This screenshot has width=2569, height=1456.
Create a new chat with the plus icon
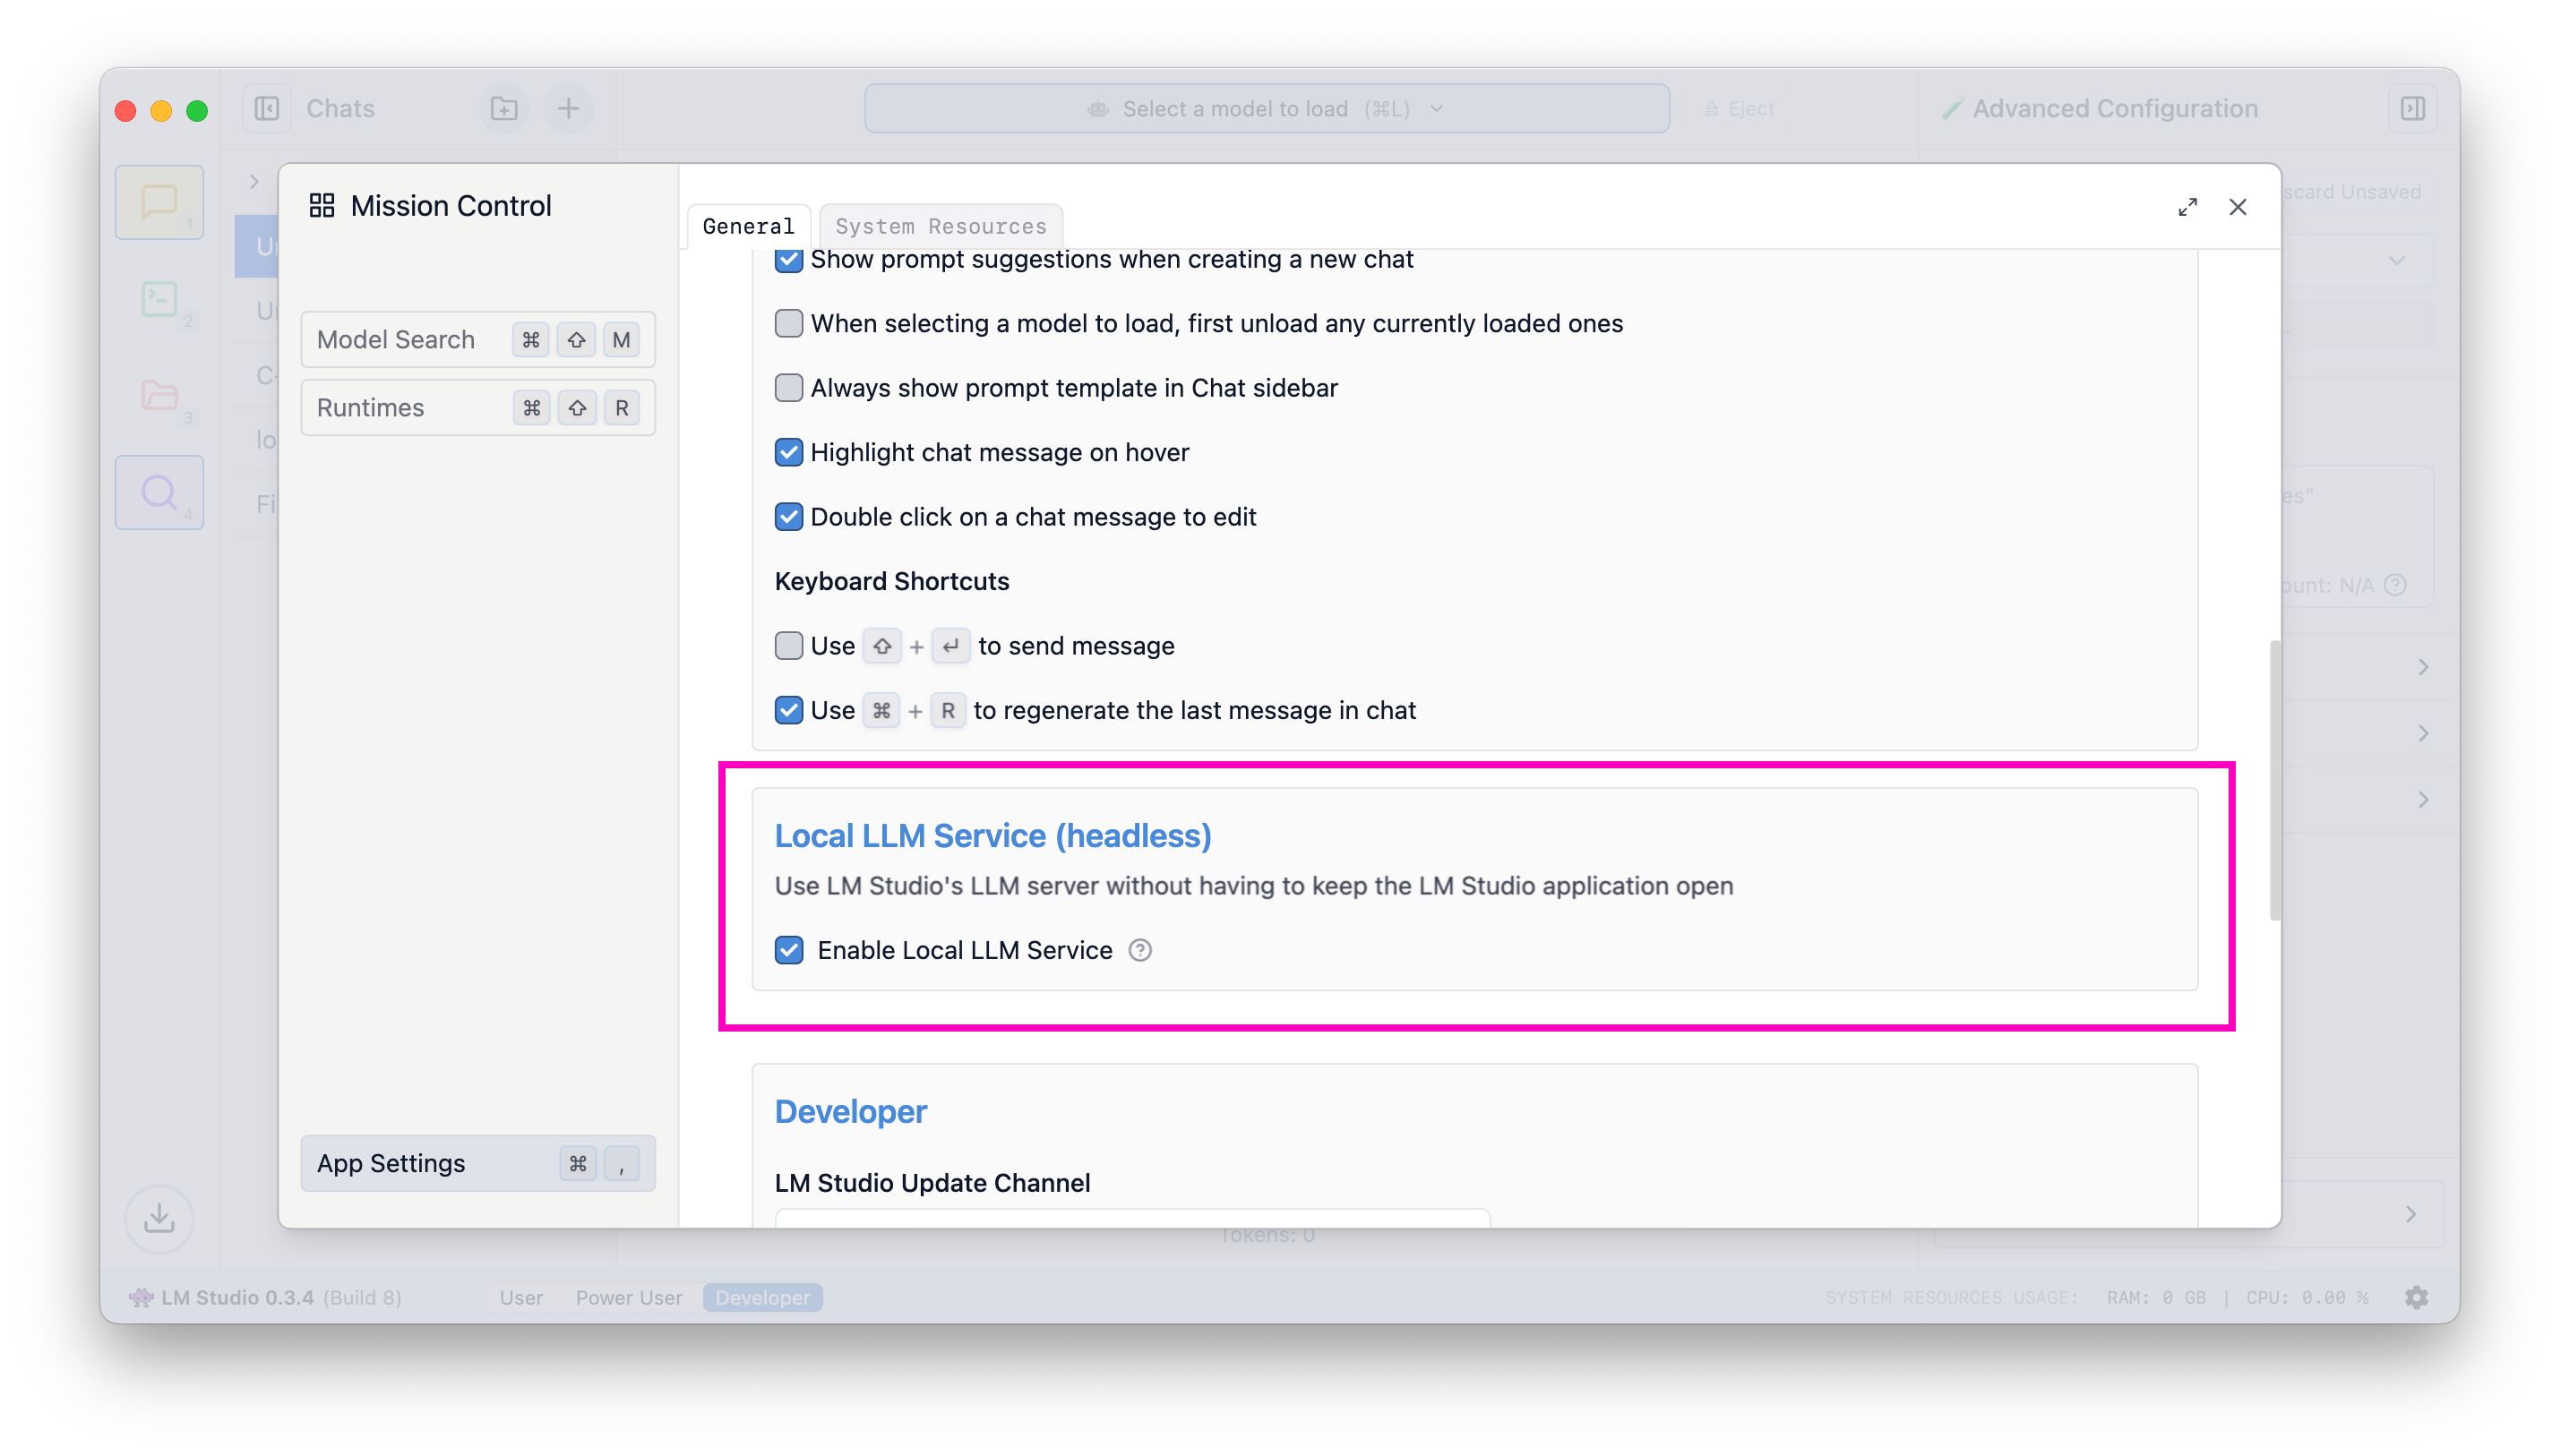pos(568,108)
